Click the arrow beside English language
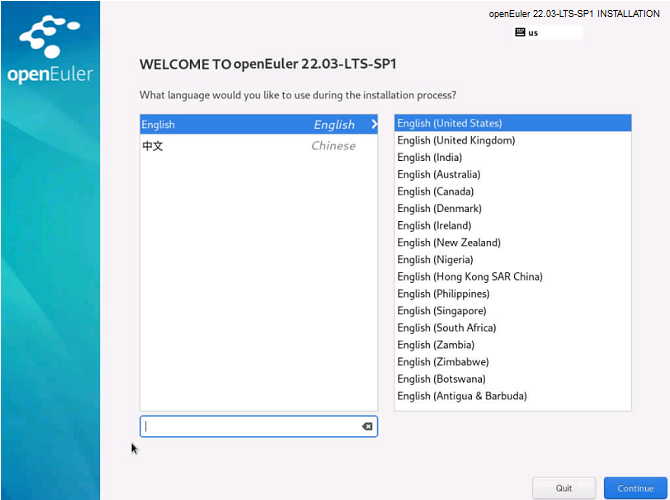Viewport: 670px width, 500px height. click(x=373, y=124)
